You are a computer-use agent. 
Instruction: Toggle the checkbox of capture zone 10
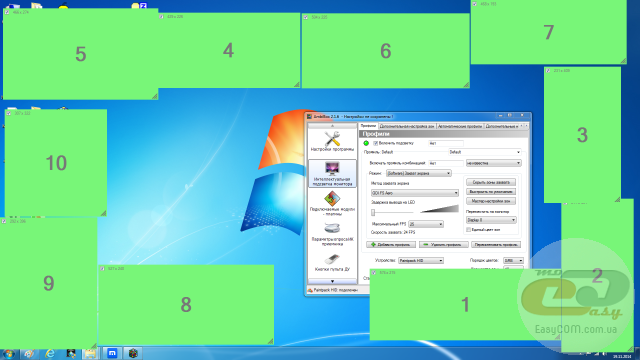[x=9, y=113]
